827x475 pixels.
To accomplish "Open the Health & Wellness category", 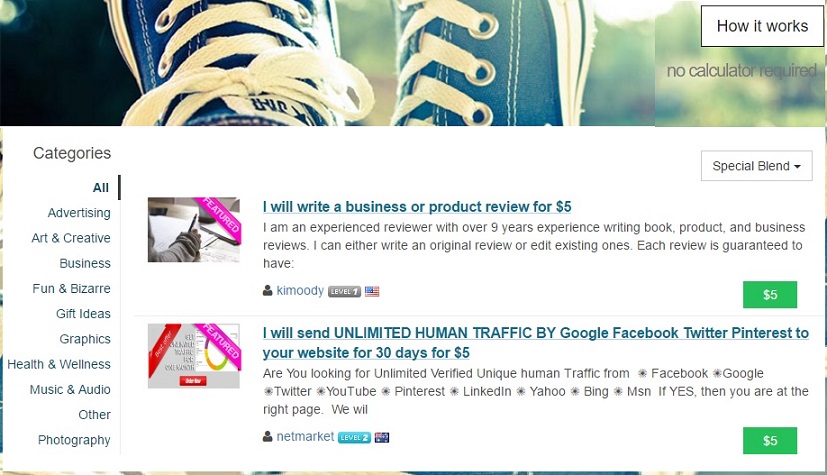I will coord(59,364).
